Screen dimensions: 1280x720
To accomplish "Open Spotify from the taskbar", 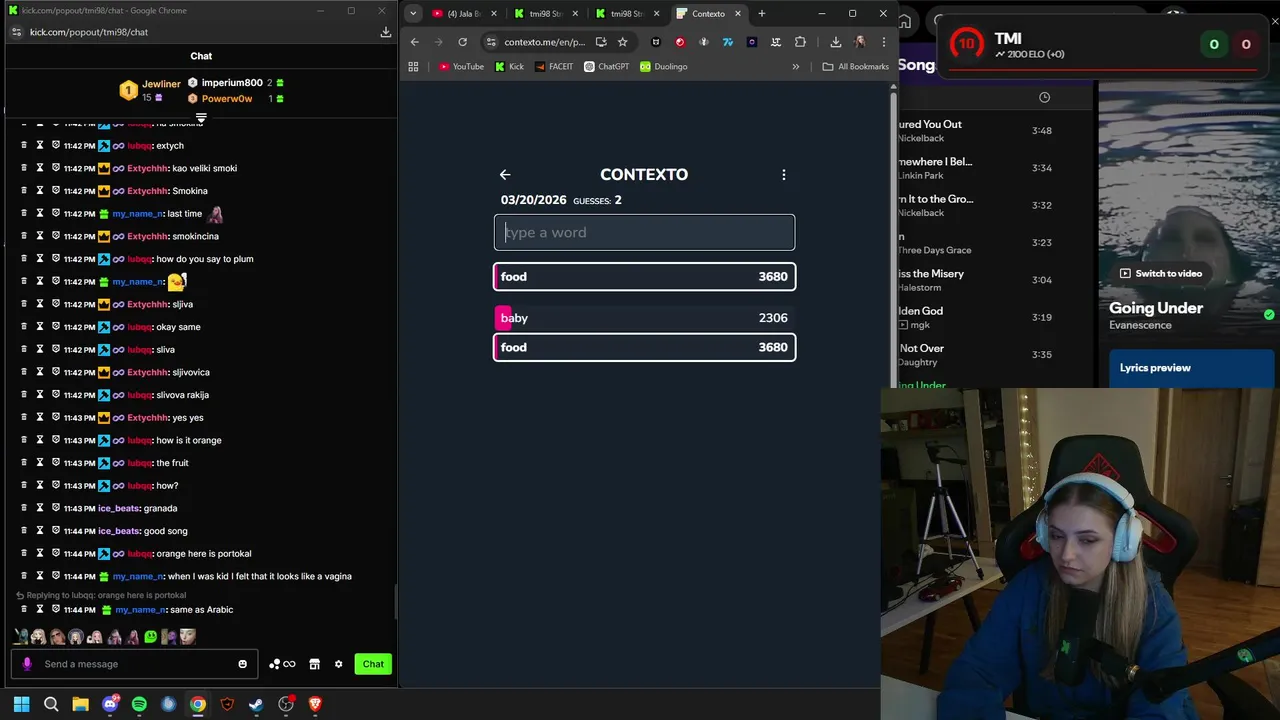I will [139, 704].
